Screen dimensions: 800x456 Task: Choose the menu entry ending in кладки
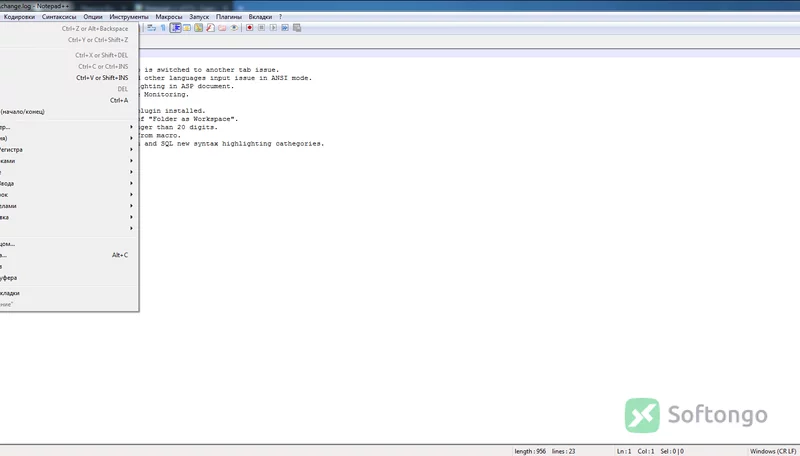[x=69, y=293]
